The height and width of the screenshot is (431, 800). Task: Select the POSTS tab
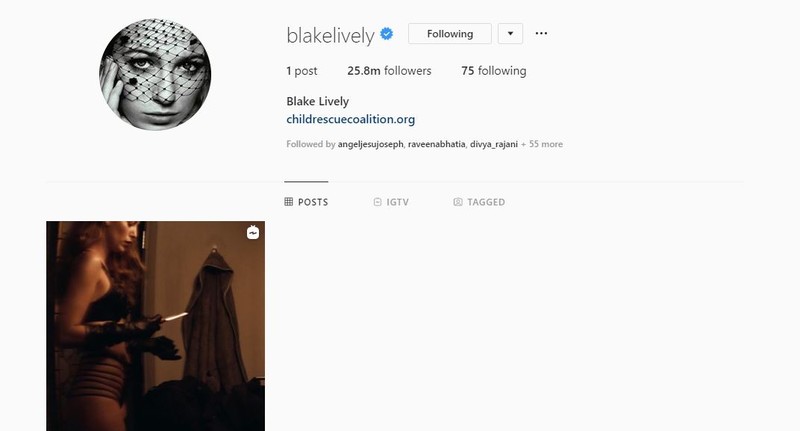pos(306,202)
